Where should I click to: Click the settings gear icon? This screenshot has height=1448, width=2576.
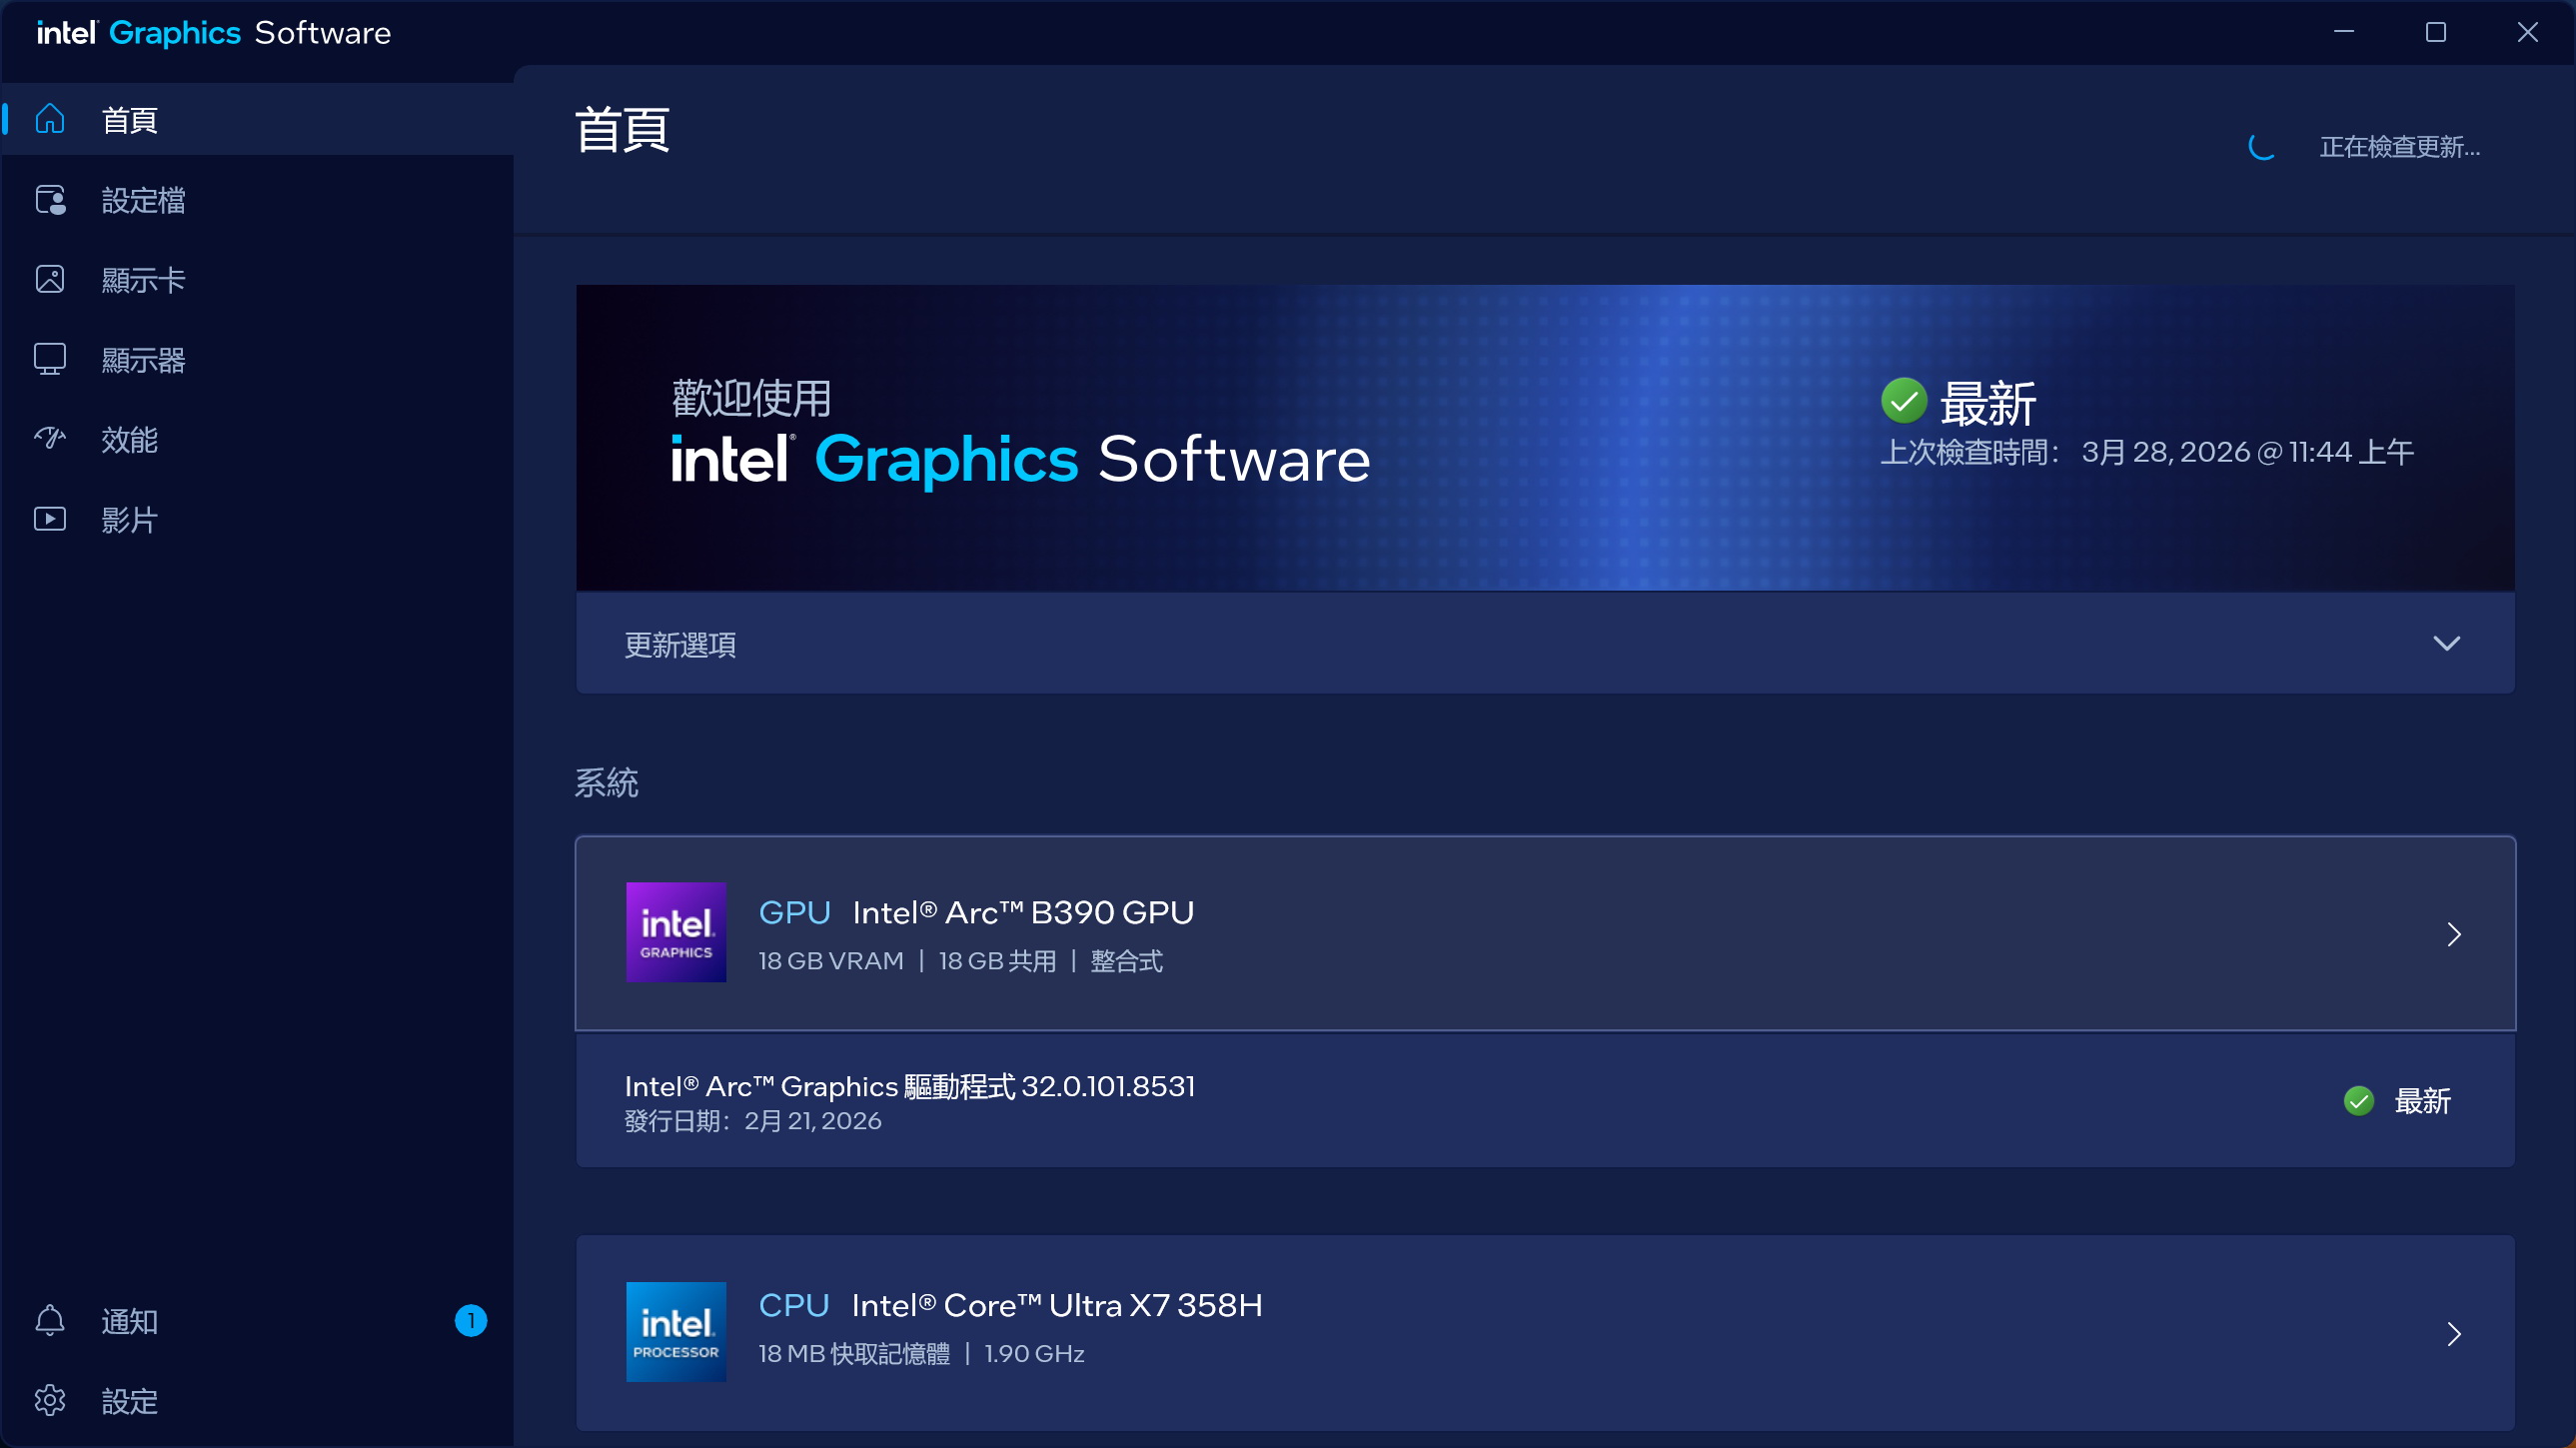tap(50, 1401)
